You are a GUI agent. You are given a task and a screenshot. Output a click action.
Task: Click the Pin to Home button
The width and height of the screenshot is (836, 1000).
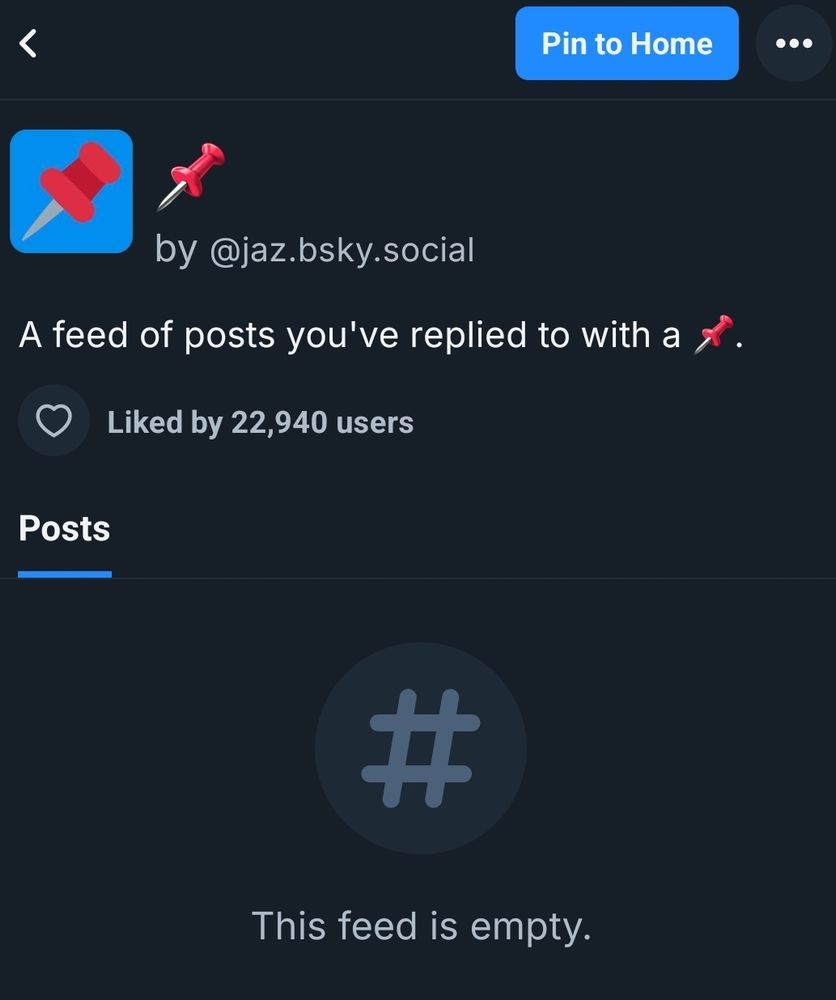627,43
